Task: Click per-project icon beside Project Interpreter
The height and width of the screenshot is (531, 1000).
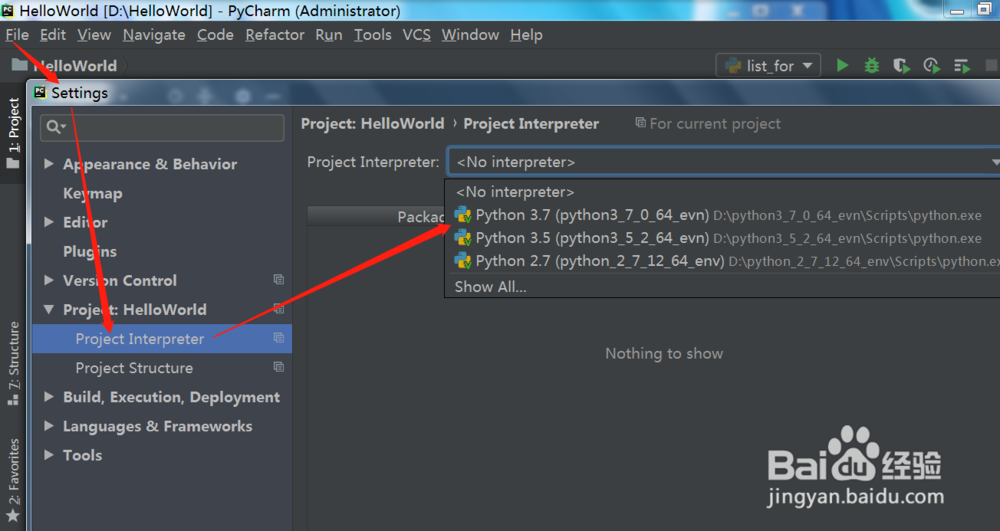Action: point(279,338)
